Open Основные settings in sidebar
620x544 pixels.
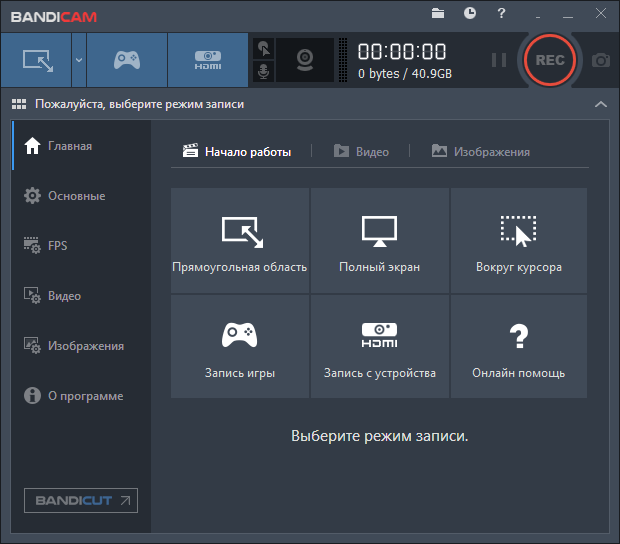(x=81, y=196)
